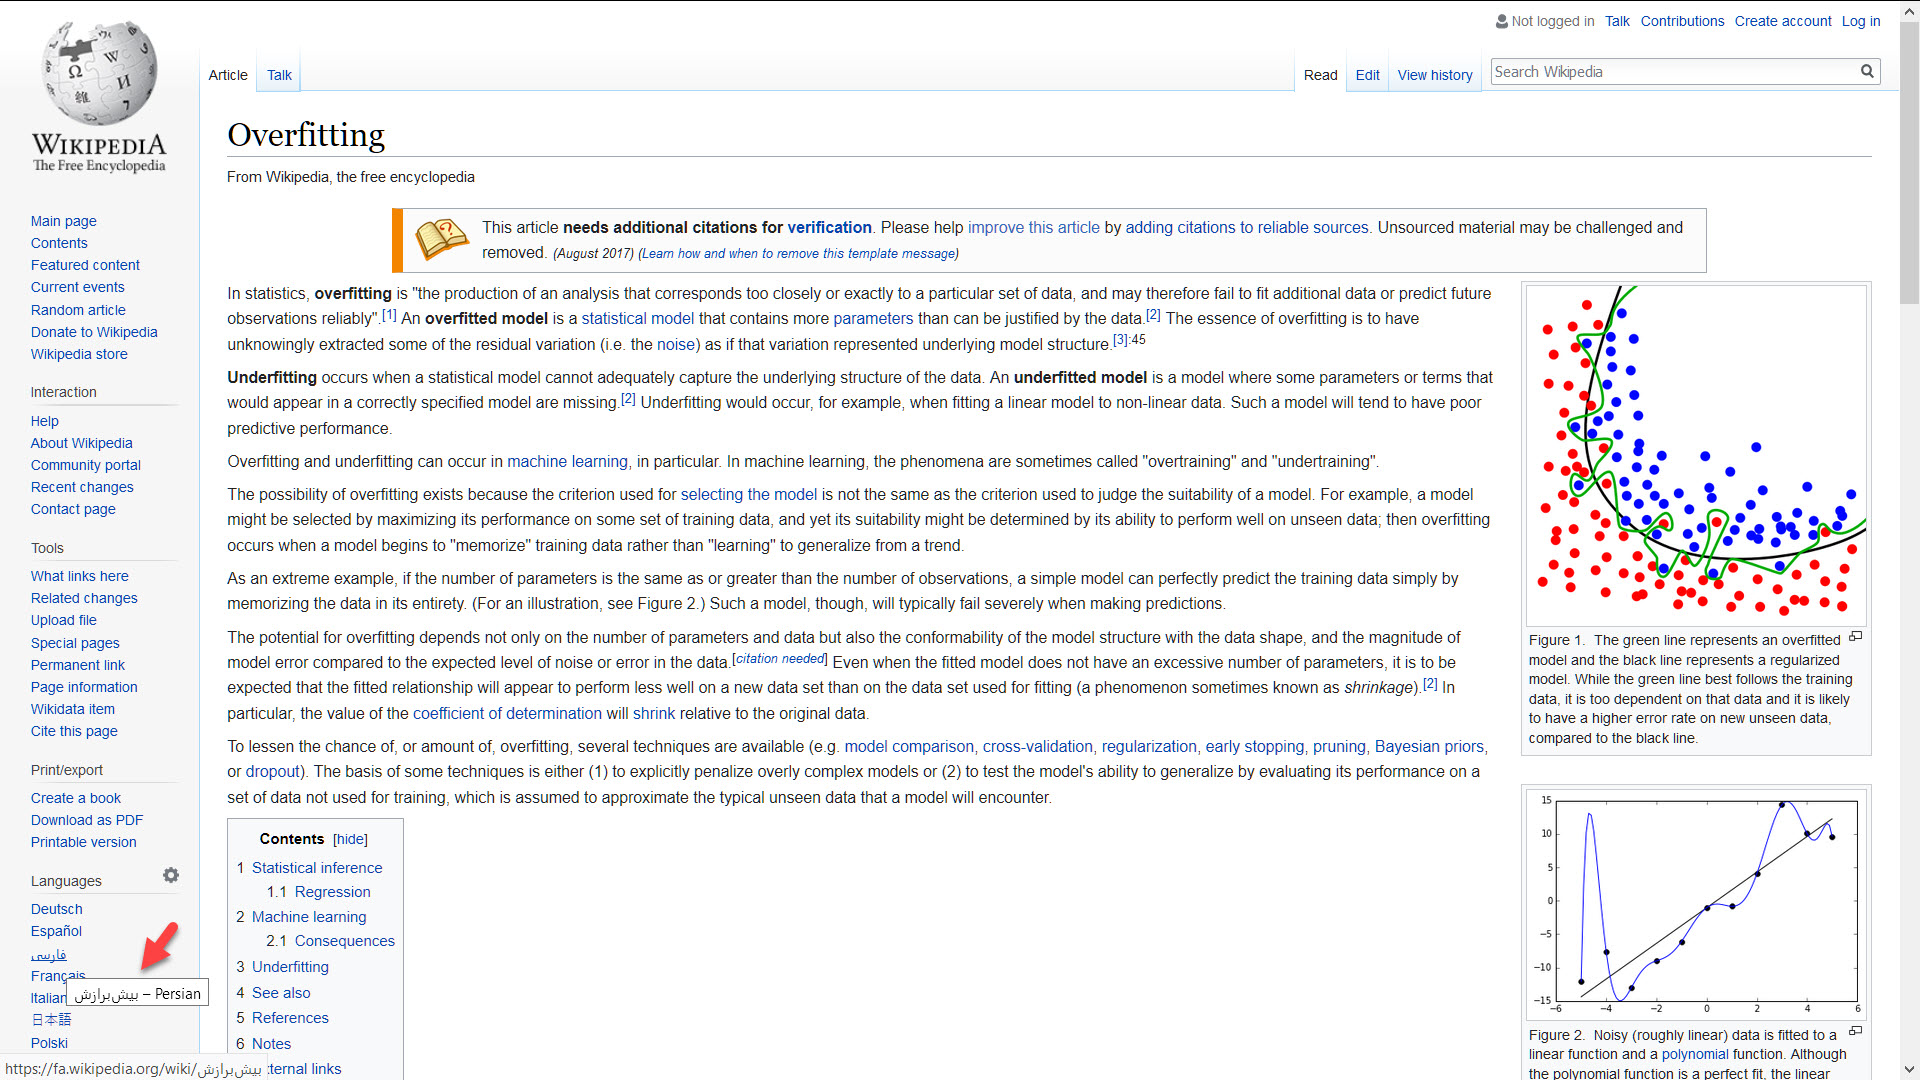Open Wikipedia store link

(79, 354)
